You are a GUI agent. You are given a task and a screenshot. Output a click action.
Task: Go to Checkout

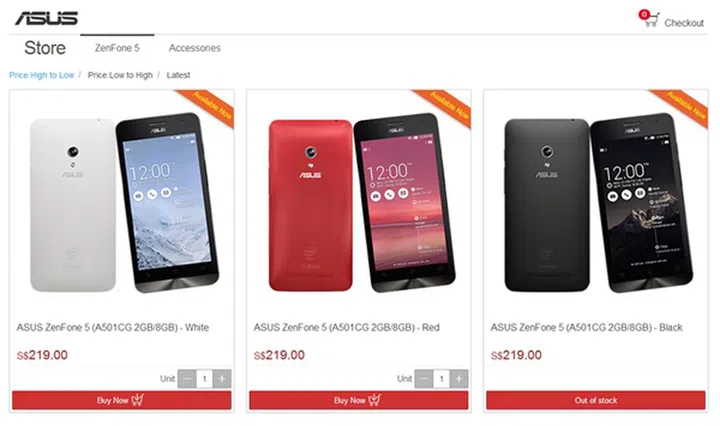pyautogui.click(x=684, y=23)
